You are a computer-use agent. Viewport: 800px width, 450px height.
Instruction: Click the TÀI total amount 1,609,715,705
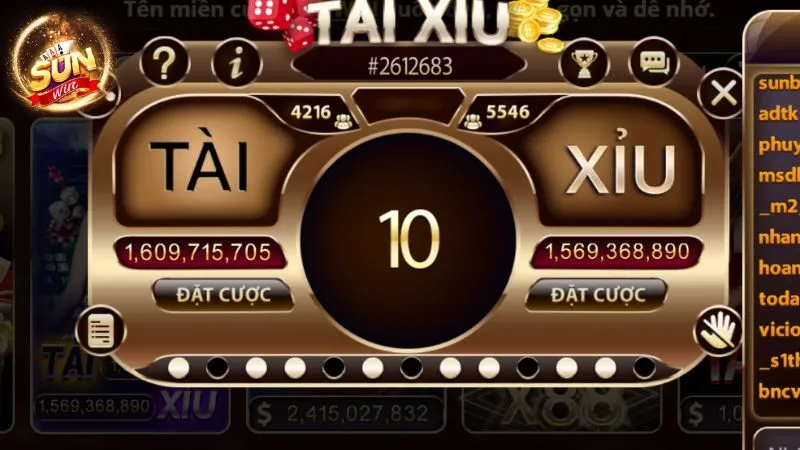click(x=198, y=253)
